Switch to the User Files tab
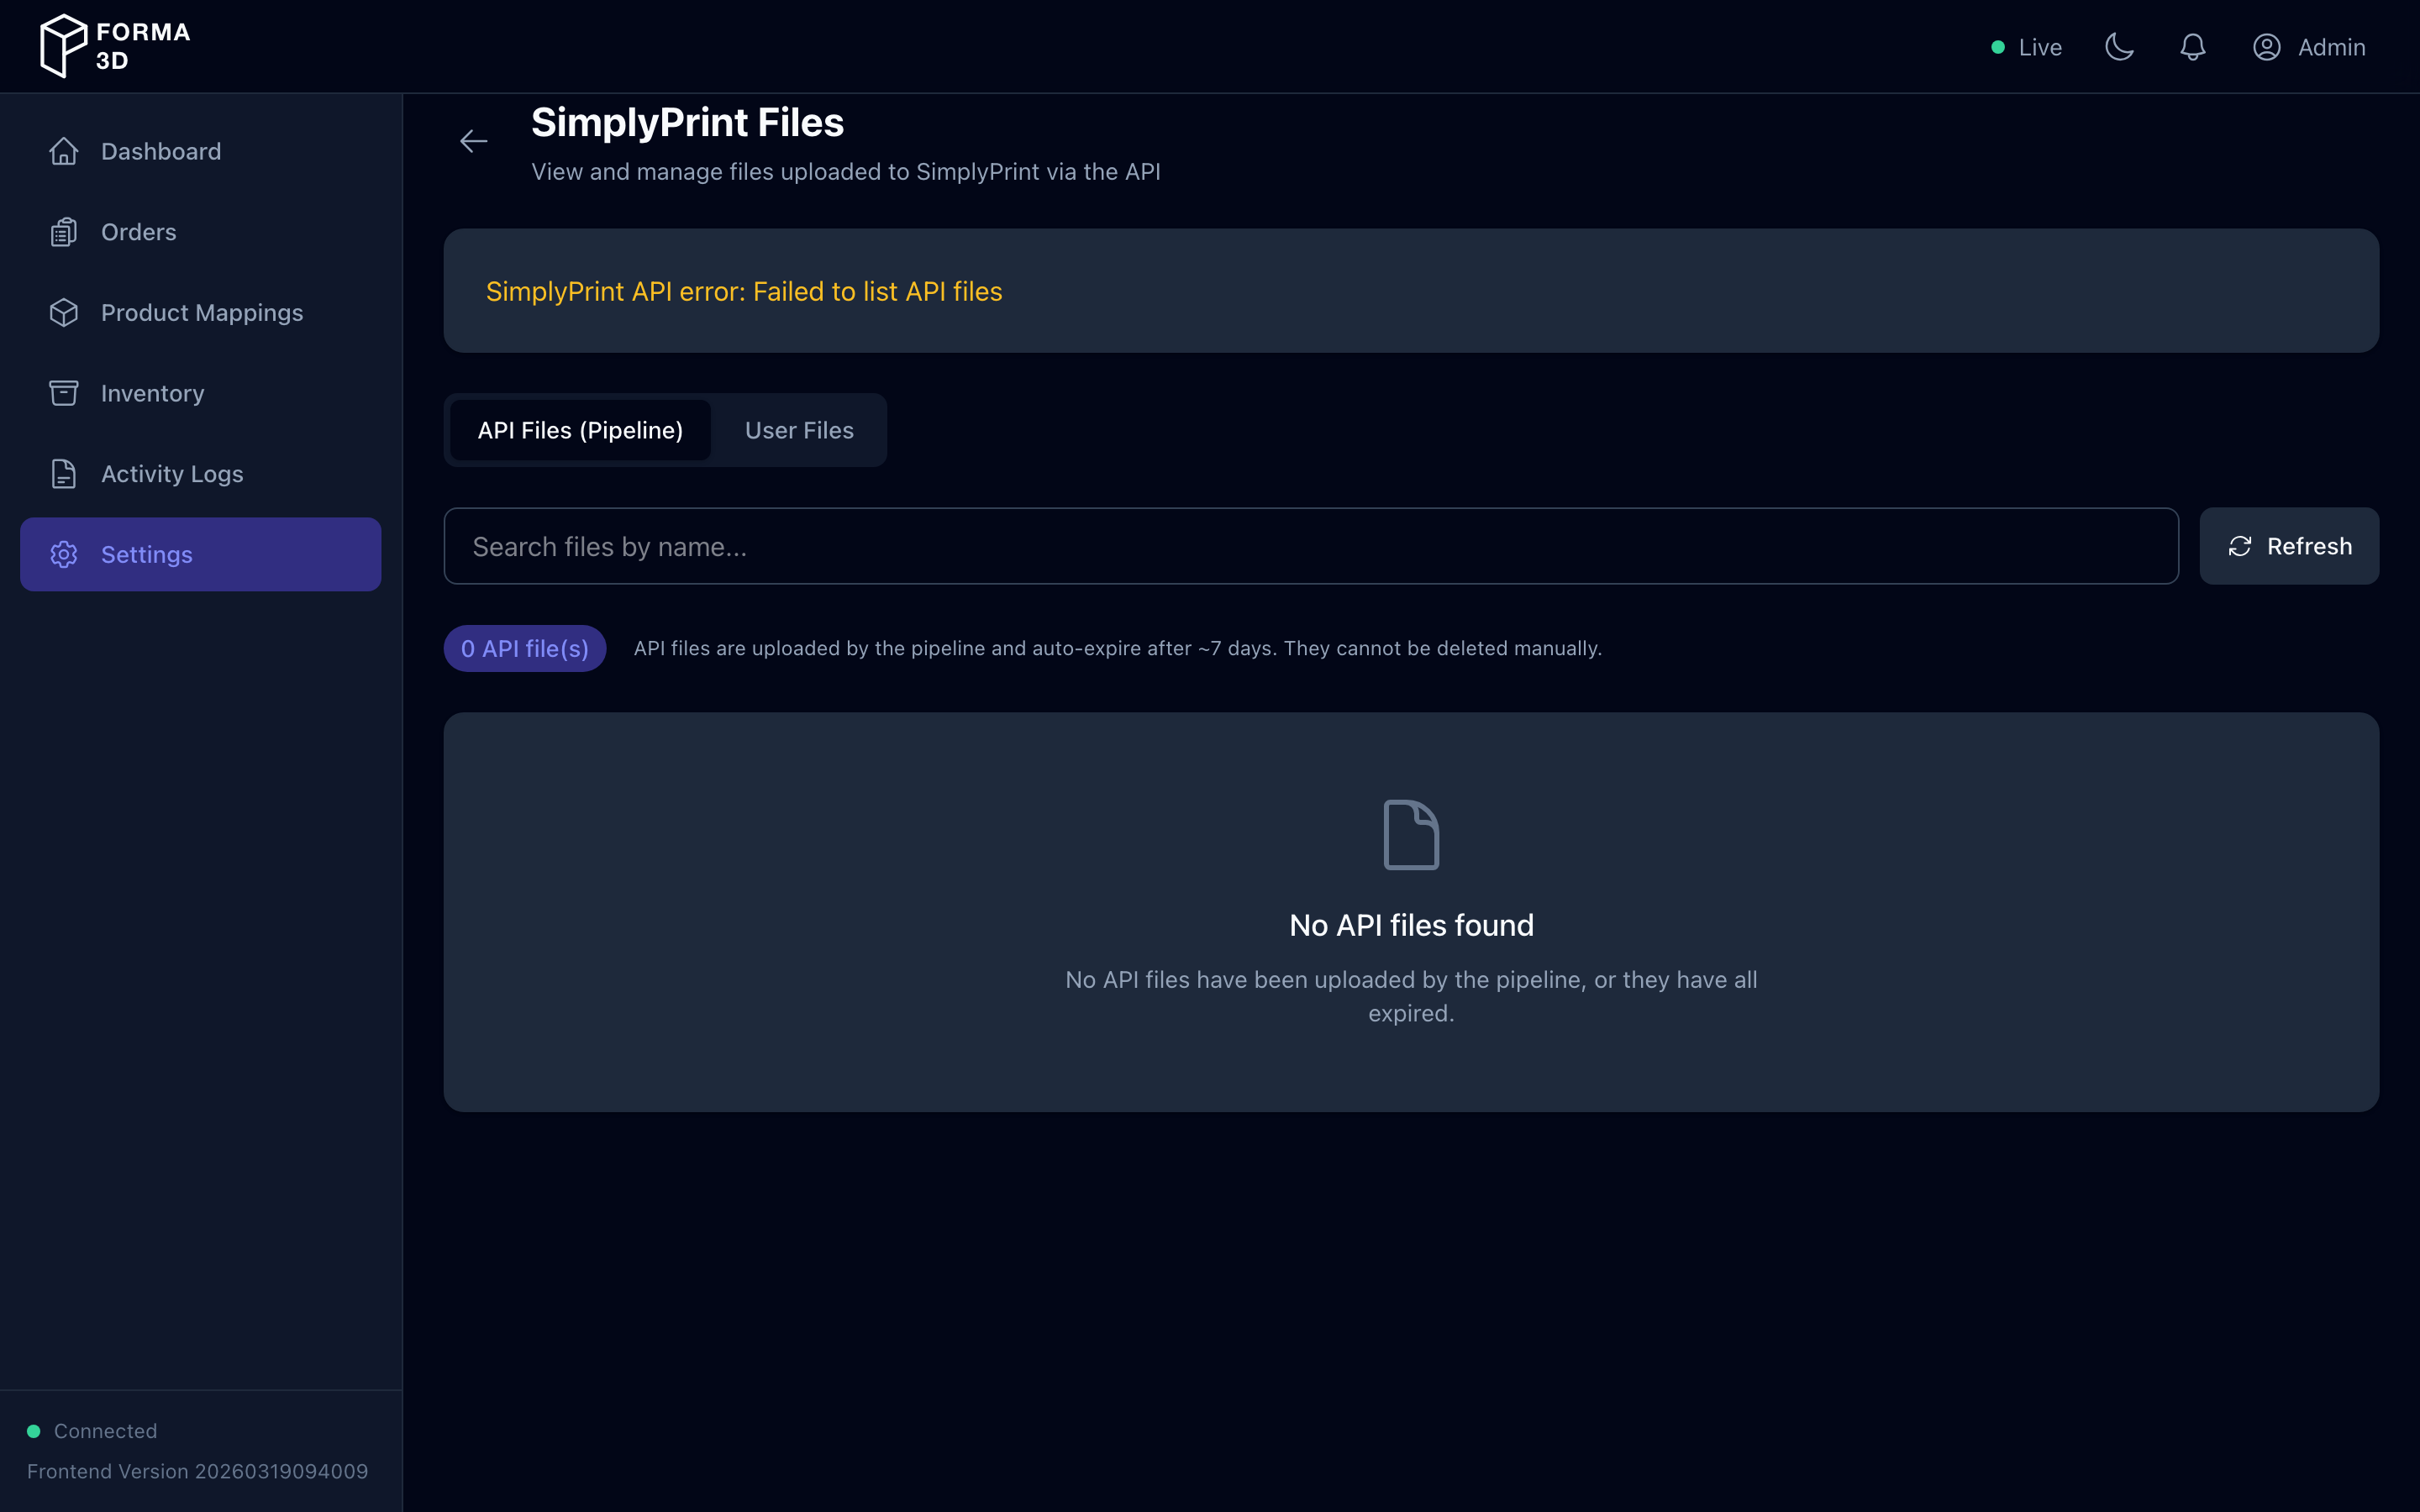Viewport: 2420px width, 1512px height. tap(798, 430)
